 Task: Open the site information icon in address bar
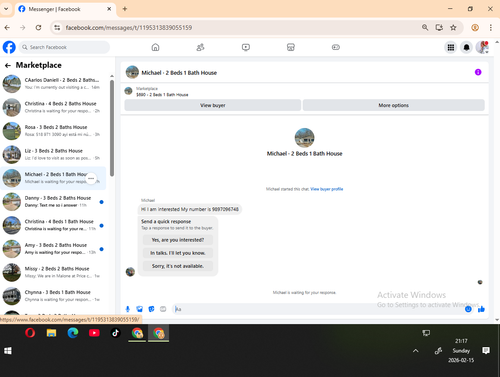click(x=57, y=28)
